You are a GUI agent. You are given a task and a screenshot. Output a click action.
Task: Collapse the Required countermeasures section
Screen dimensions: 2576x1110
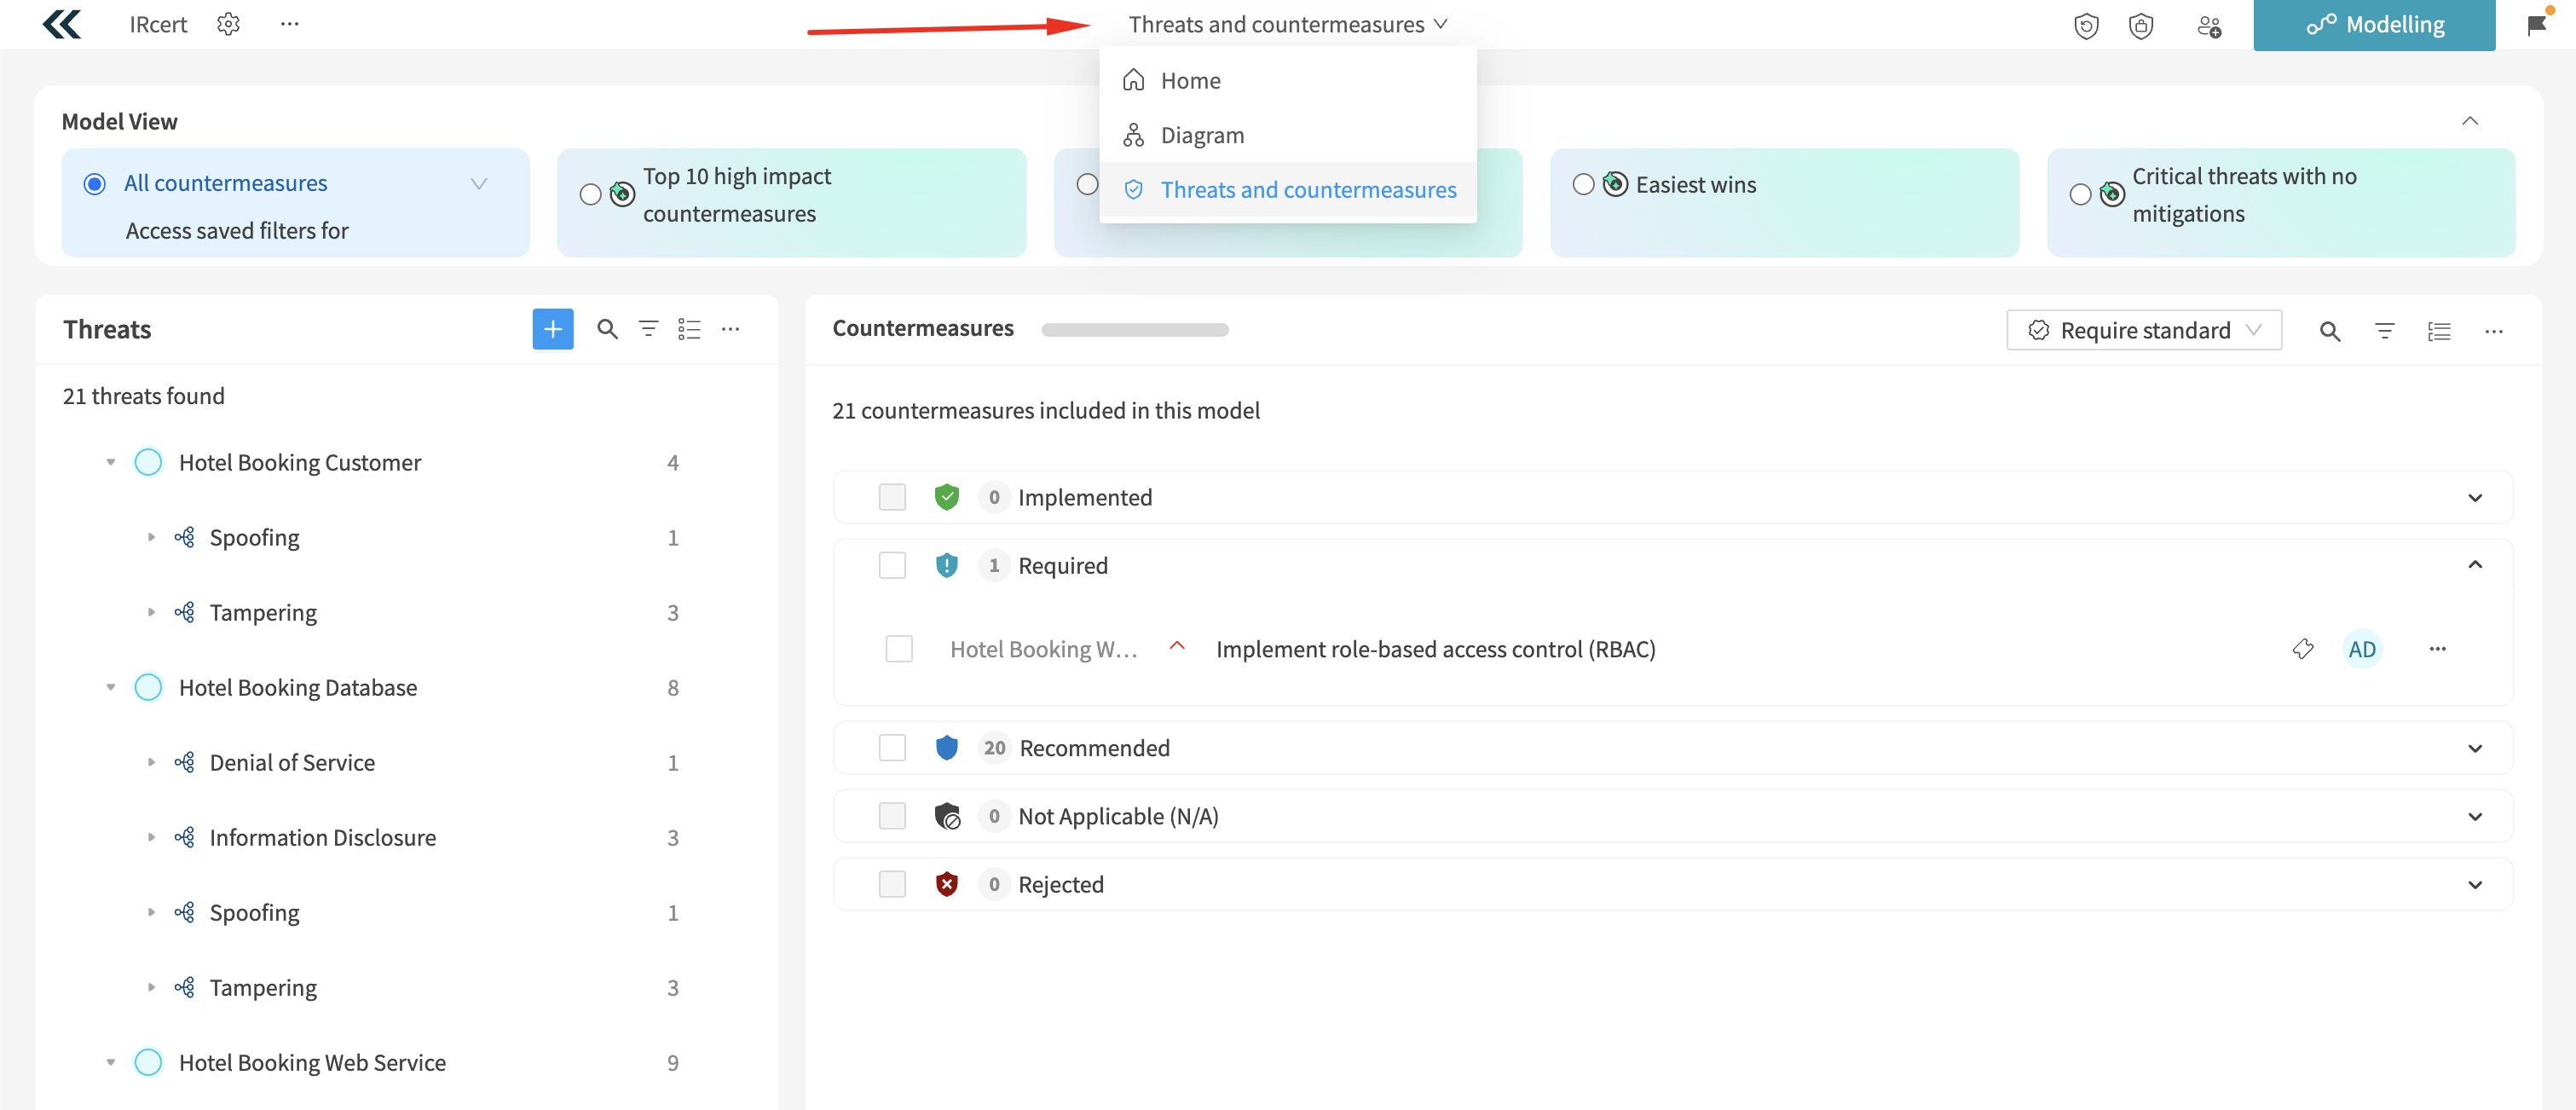click(2476, 565)
